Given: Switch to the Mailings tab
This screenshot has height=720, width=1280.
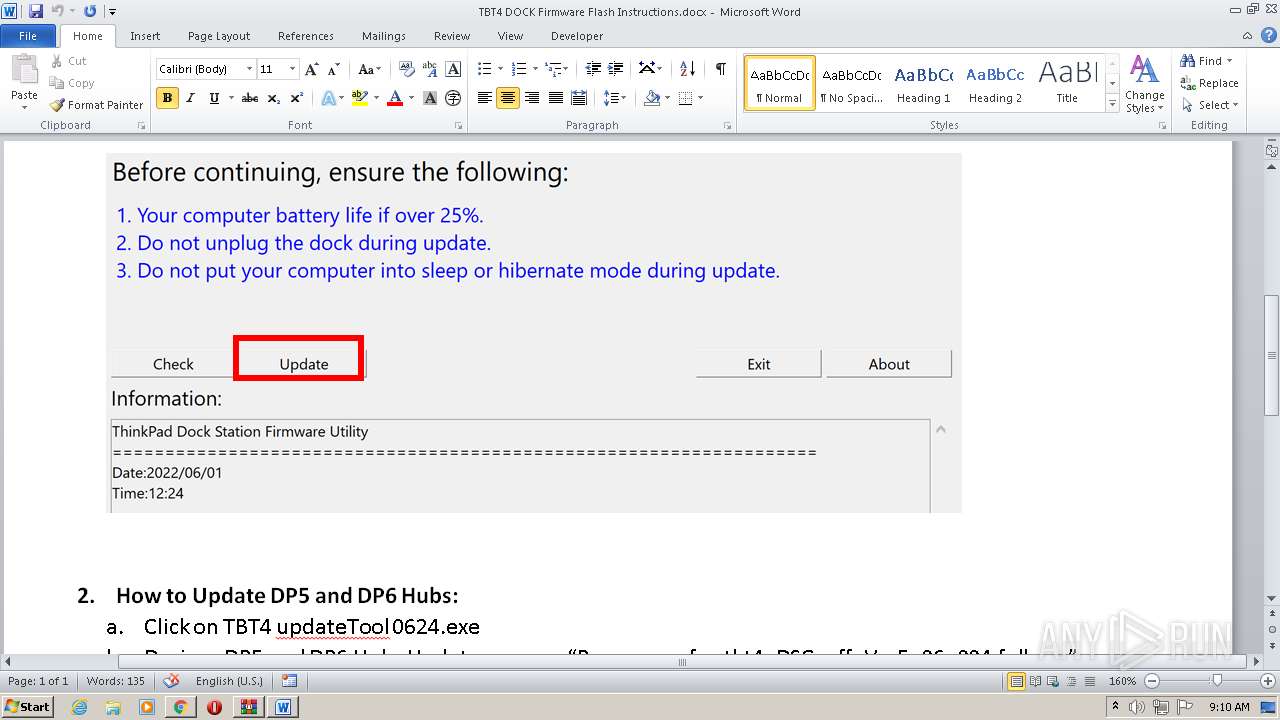Looking at the screenshot, I should coord(384,36).
